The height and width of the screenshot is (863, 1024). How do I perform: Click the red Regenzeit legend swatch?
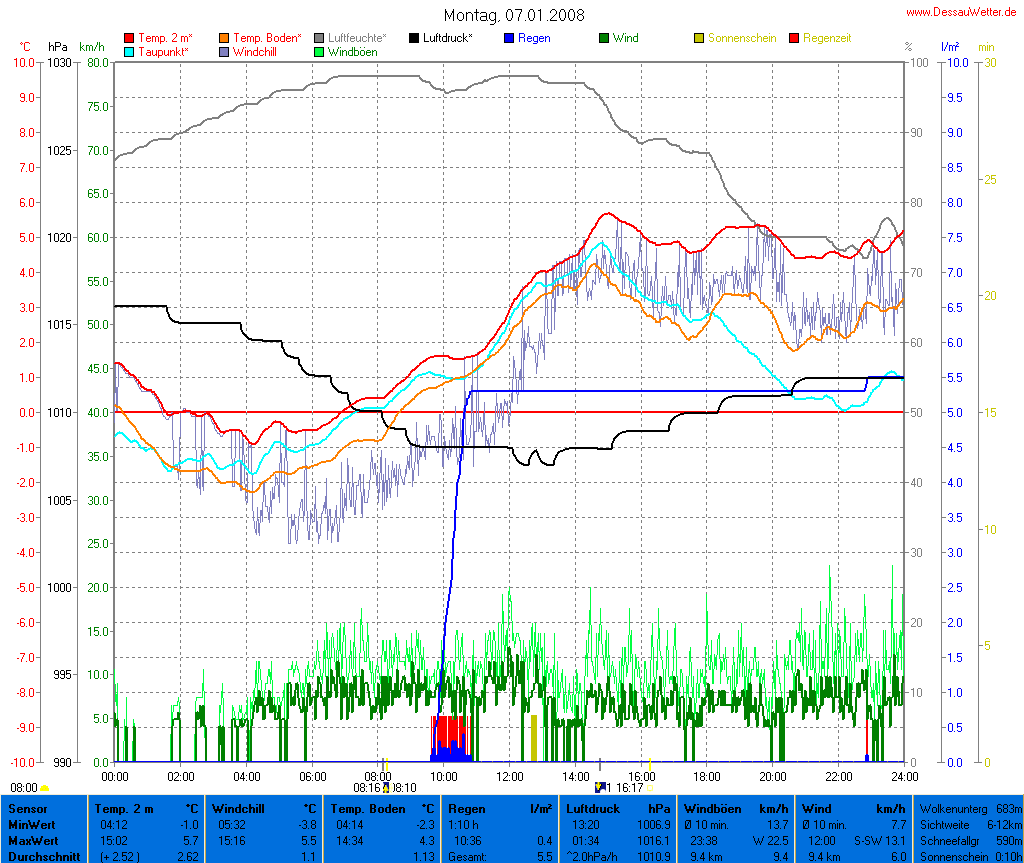click(x=795, y=38)
